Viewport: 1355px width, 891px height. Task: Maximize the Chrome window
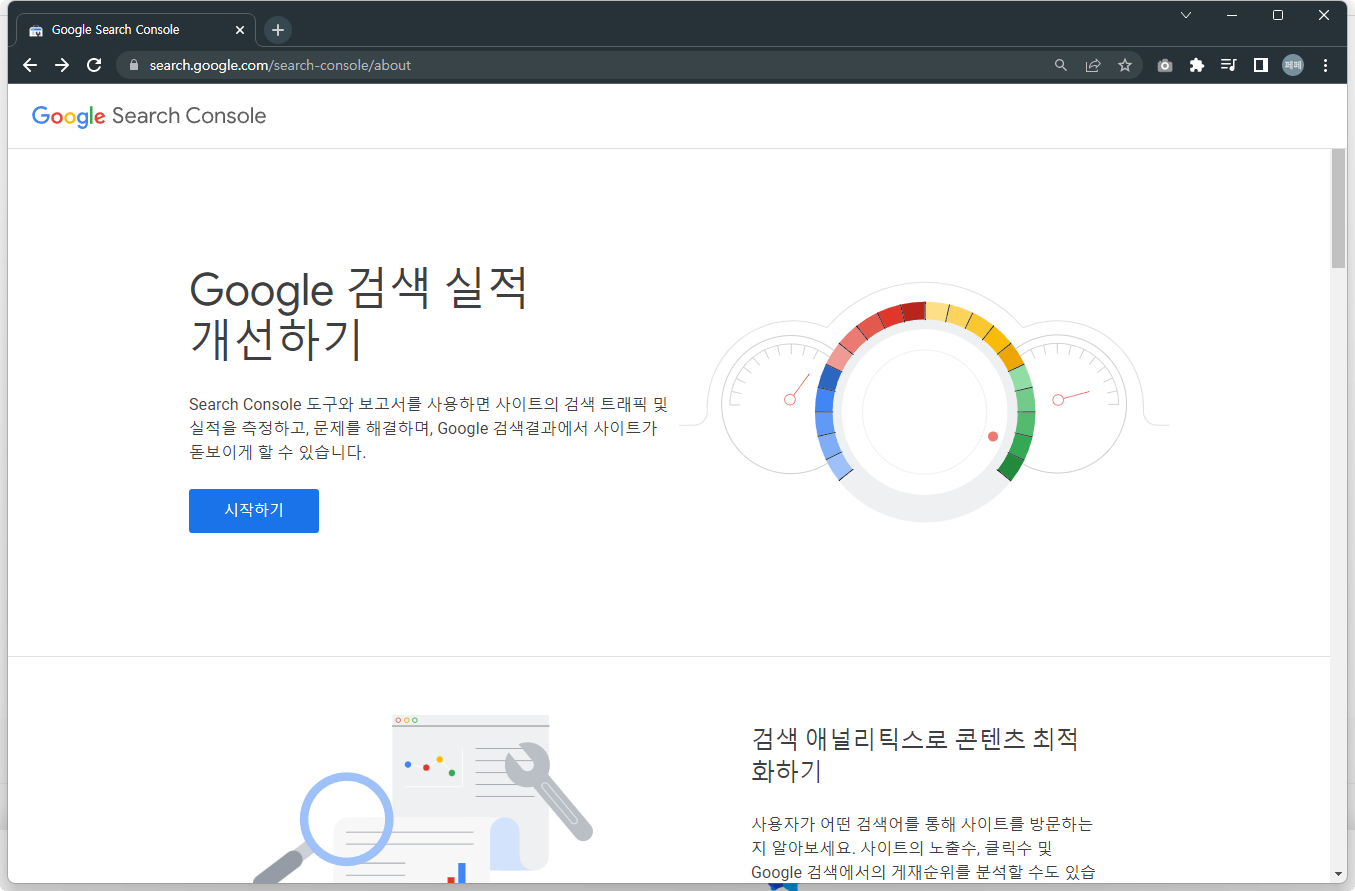(1278, 15)
